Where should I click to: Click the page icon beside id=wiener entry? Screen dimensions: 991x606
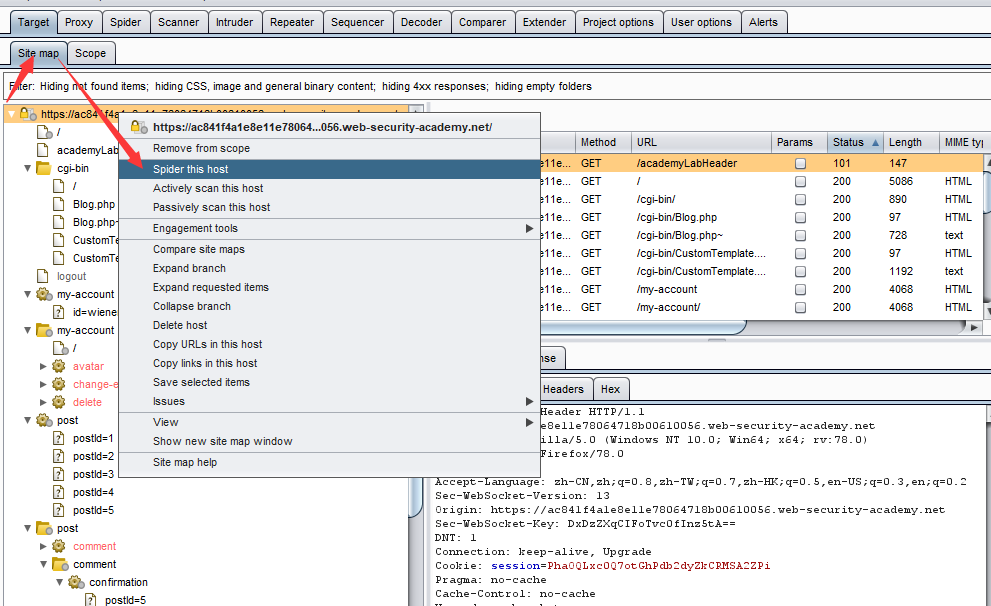tap(60, 312)
